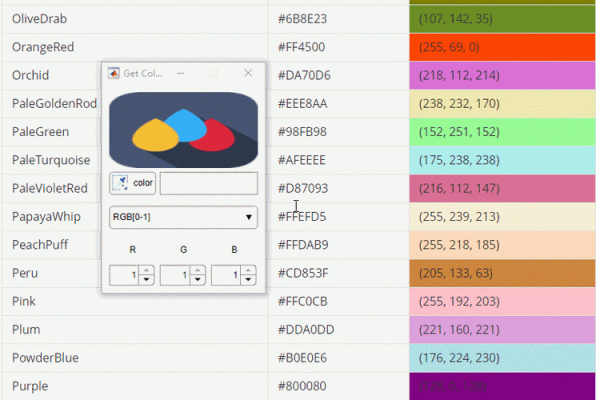The width and height of the screenshot is (596, 400).
Task: Open the RGB[0-1] format dropdown
Action: 183,217
